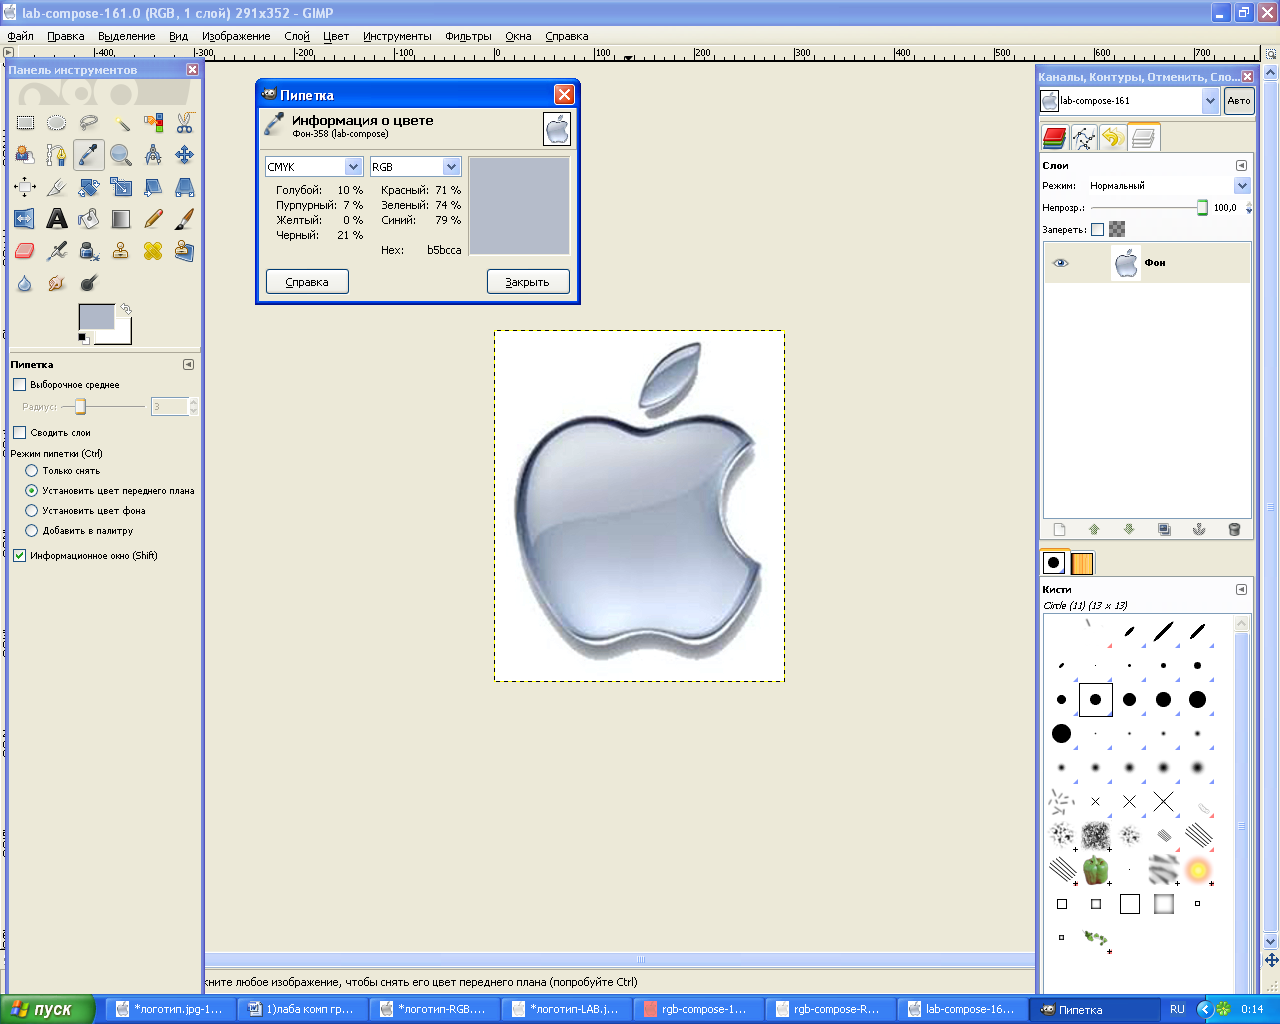Image resolution: width=1280 pixels, height=1024 pixels.
Task: Select the Shear tool
Action: coord(153,187)
